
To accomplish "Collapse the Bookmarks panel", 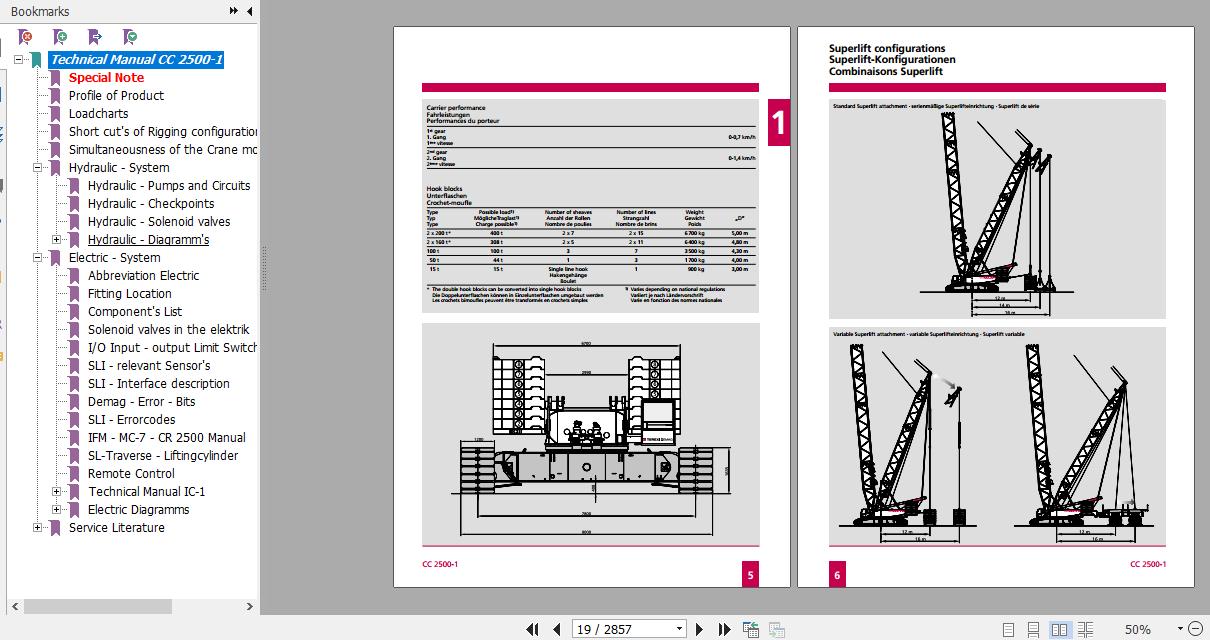I will point(247,11).
